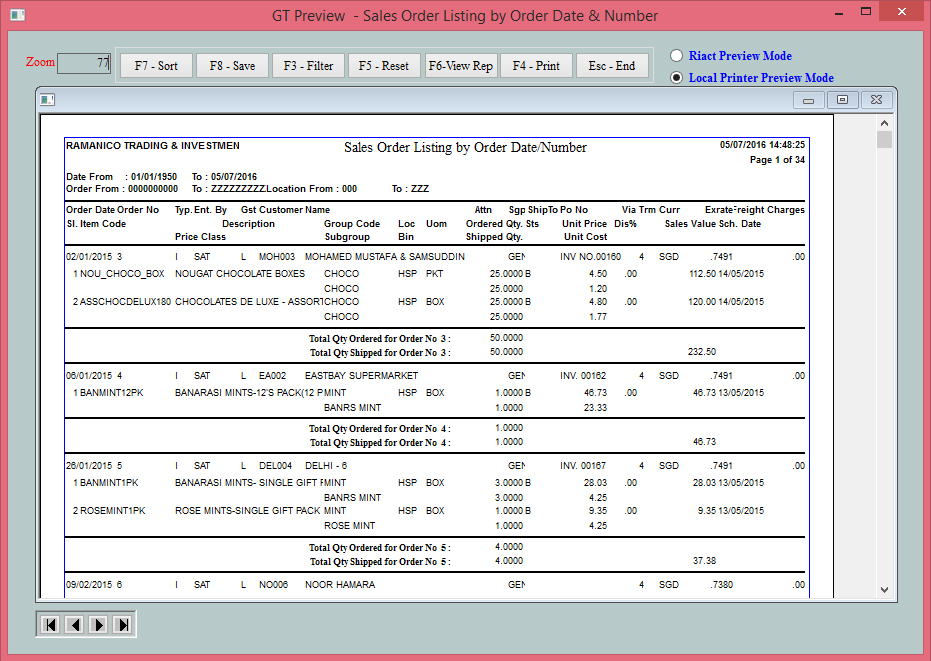Click the F7 - Sort button
This screenshot has width=931, height=661.
click(156, 66)
